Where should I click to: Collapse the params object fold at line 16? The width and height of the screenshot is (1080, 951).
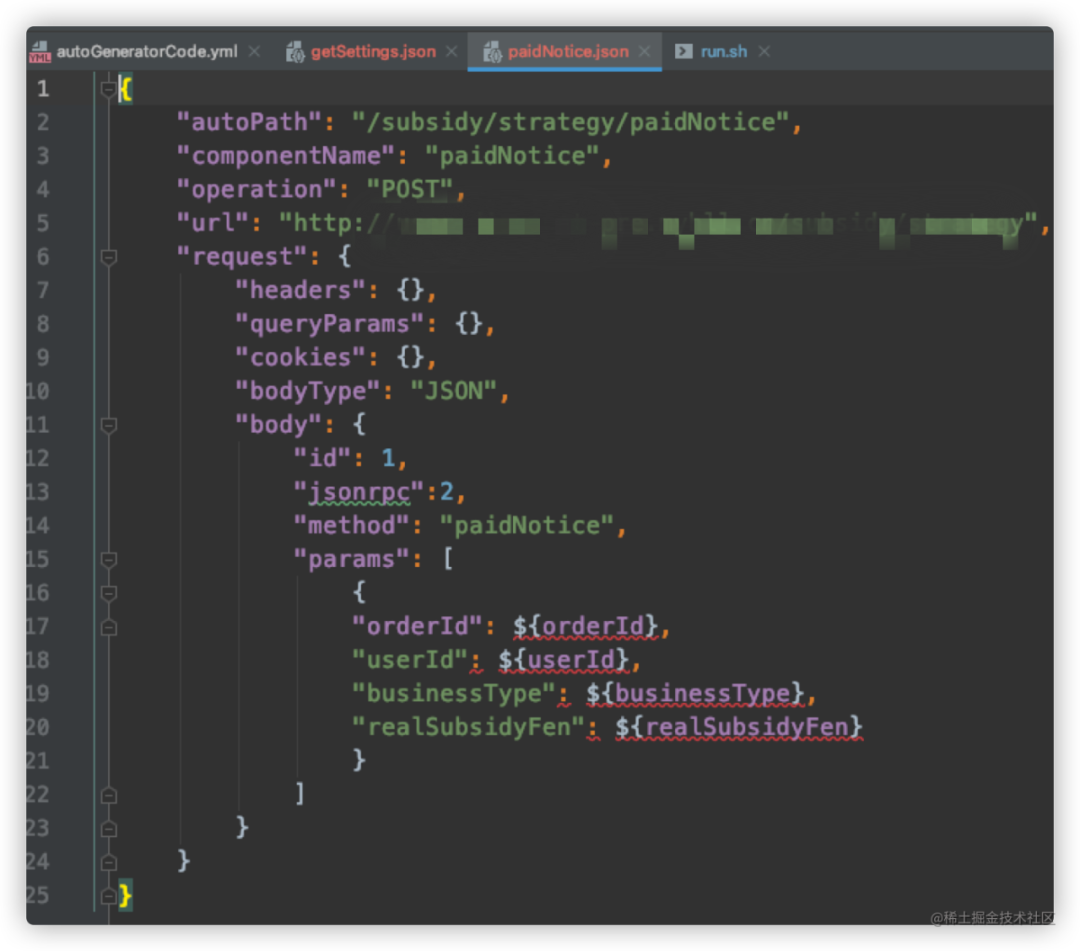pyautogui.click(x=108, y=593)
